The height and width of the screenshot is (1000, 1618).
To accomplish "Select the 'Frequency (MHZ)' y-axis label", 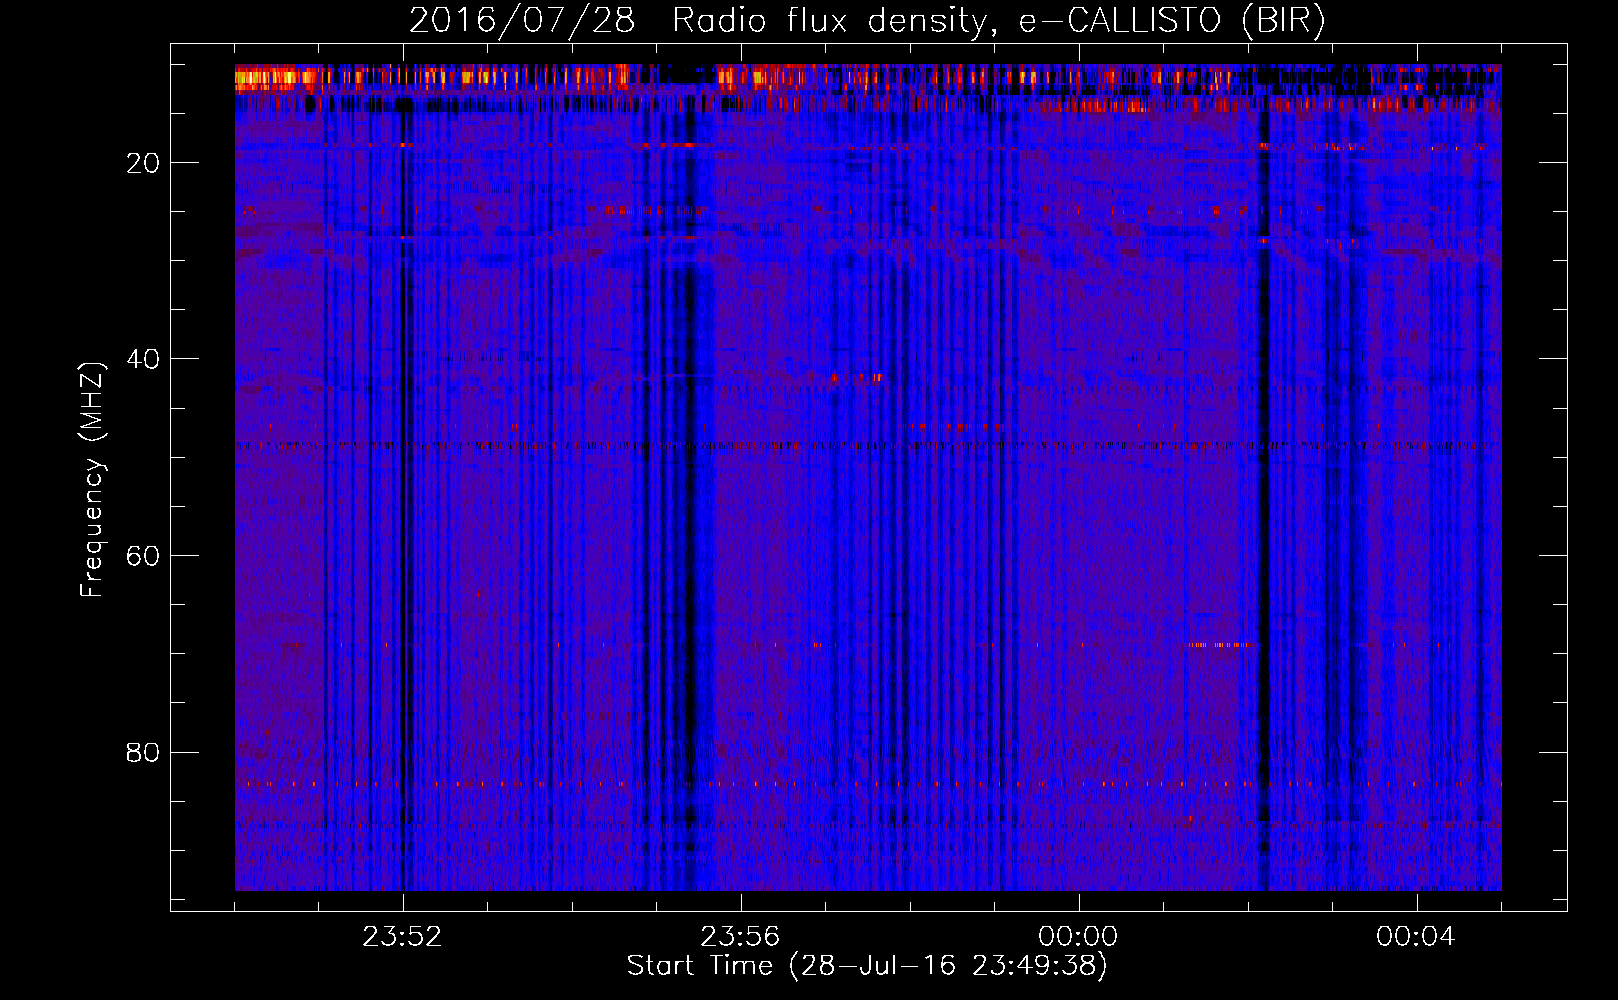I will tap(92, 480).
